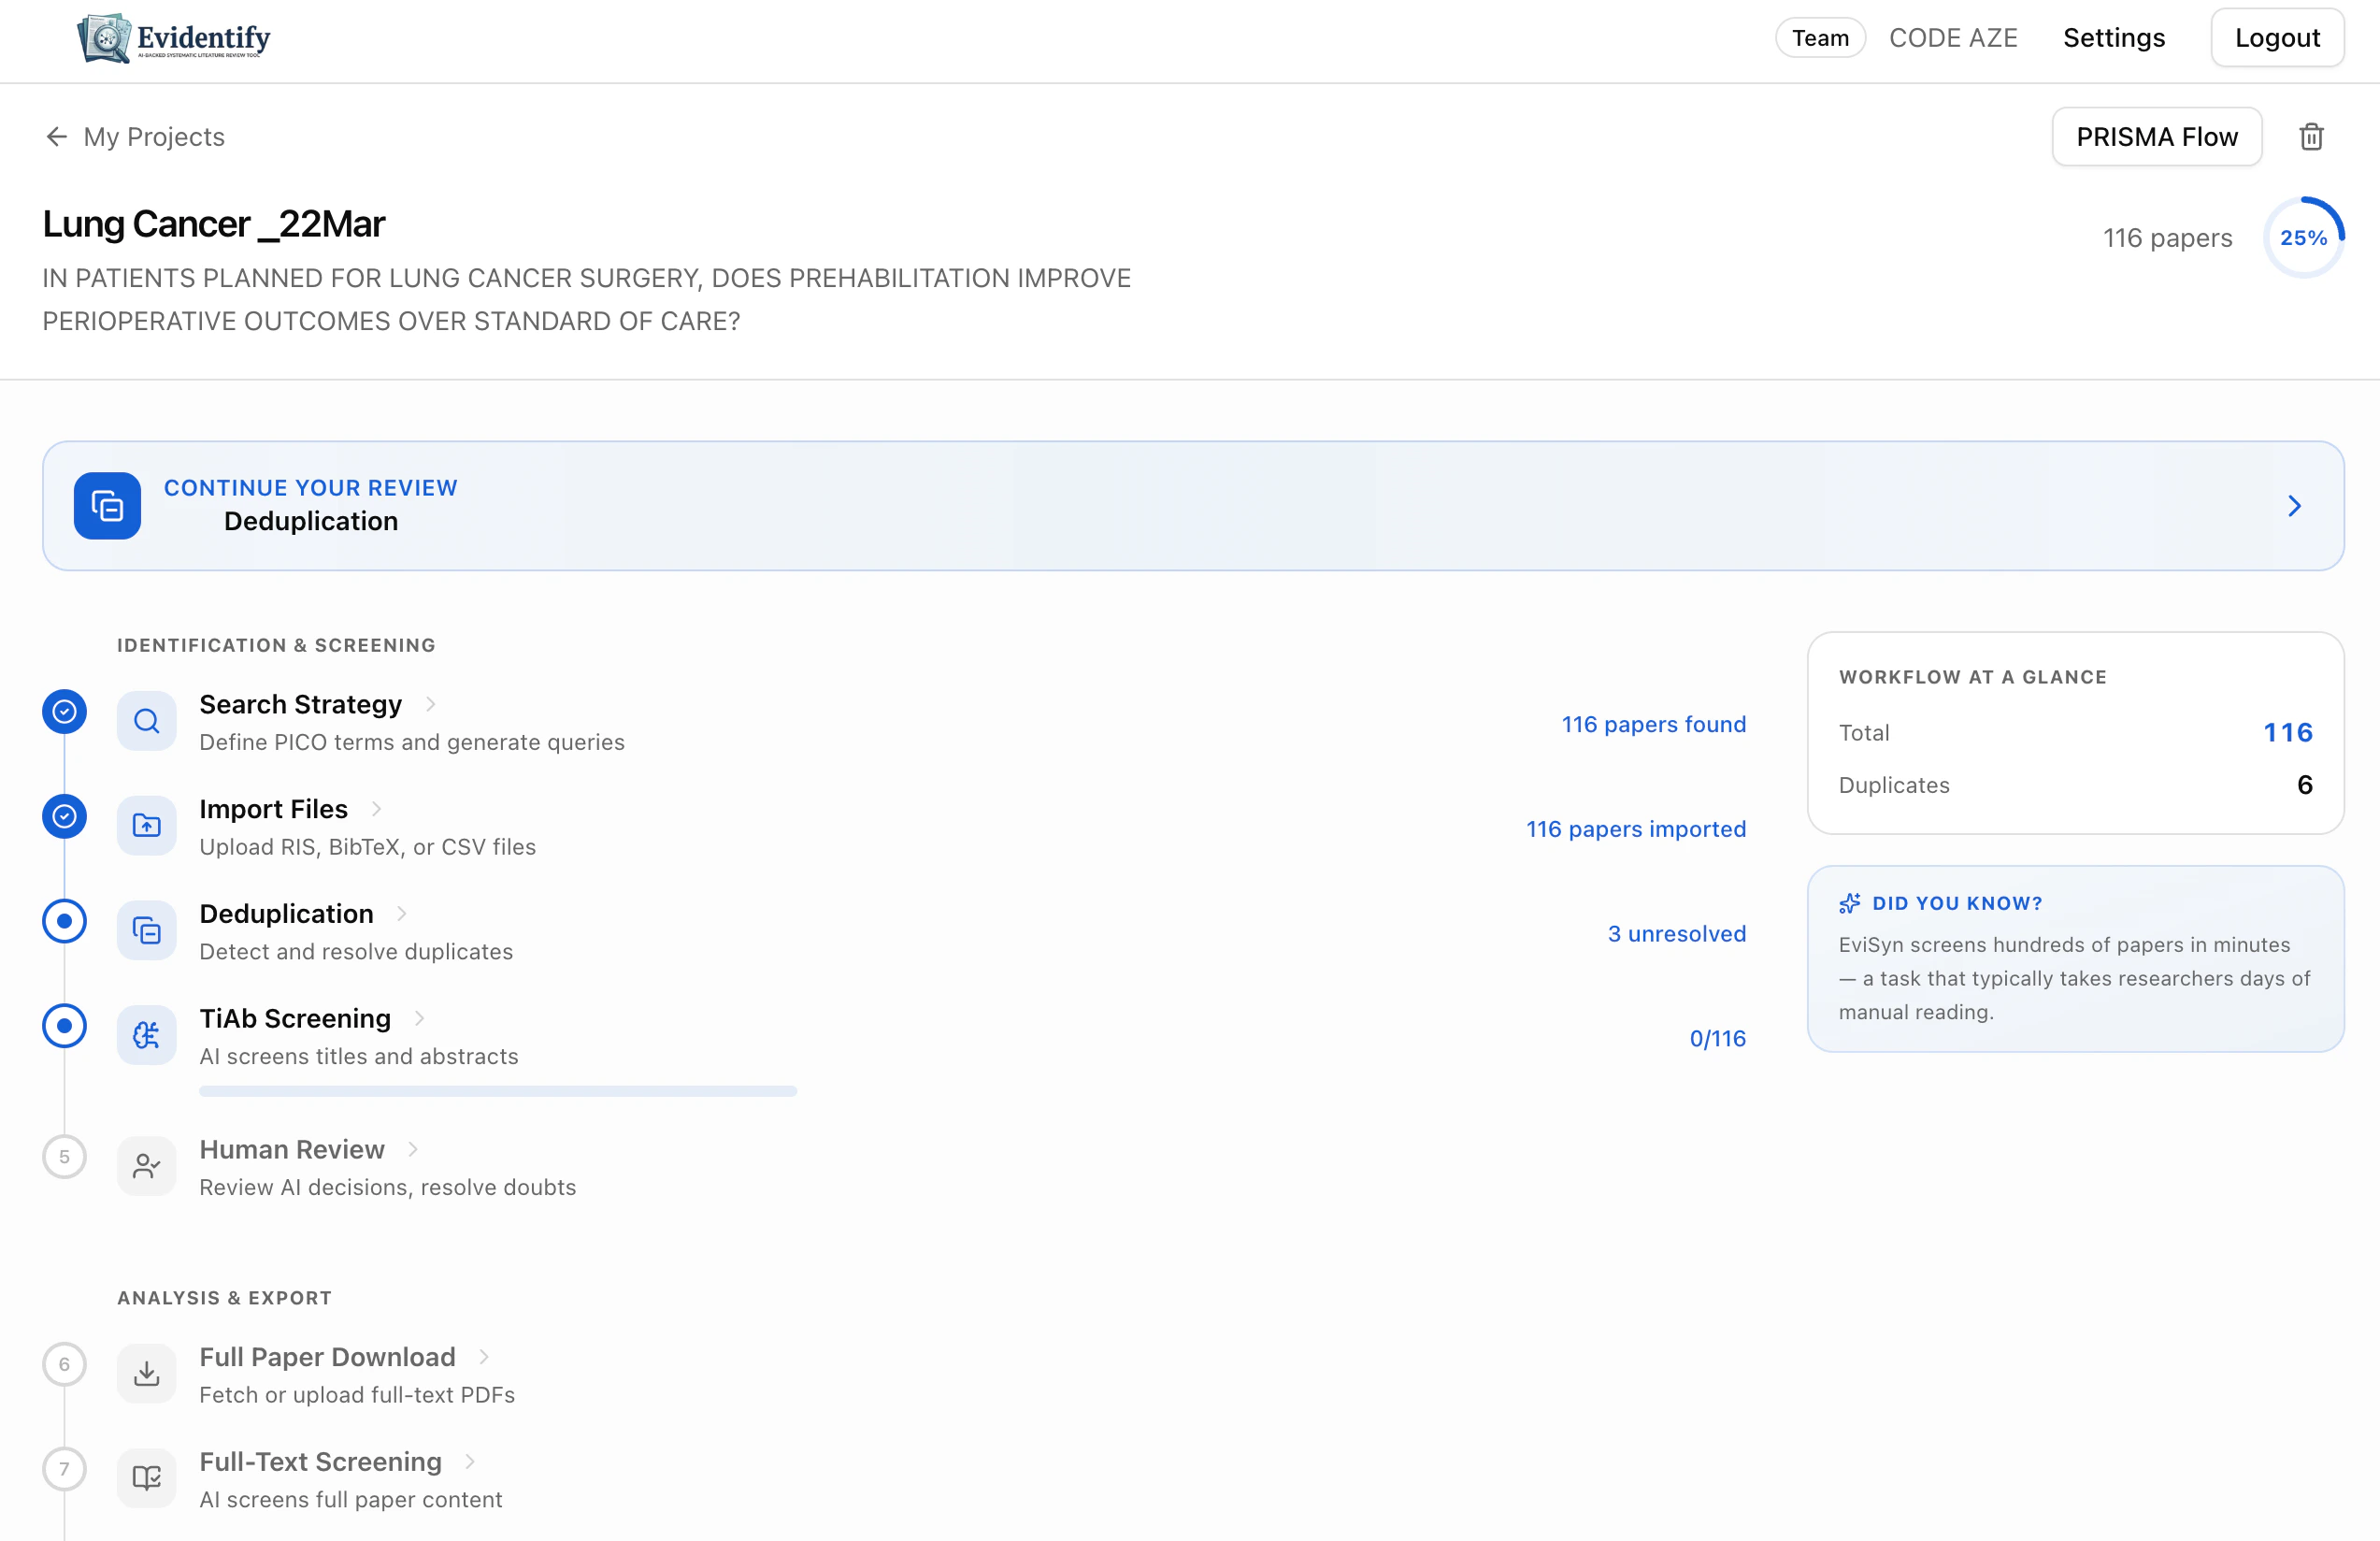
Task: Click the Deduplication in-progress status dot
Action: click(x=64, y=920)
